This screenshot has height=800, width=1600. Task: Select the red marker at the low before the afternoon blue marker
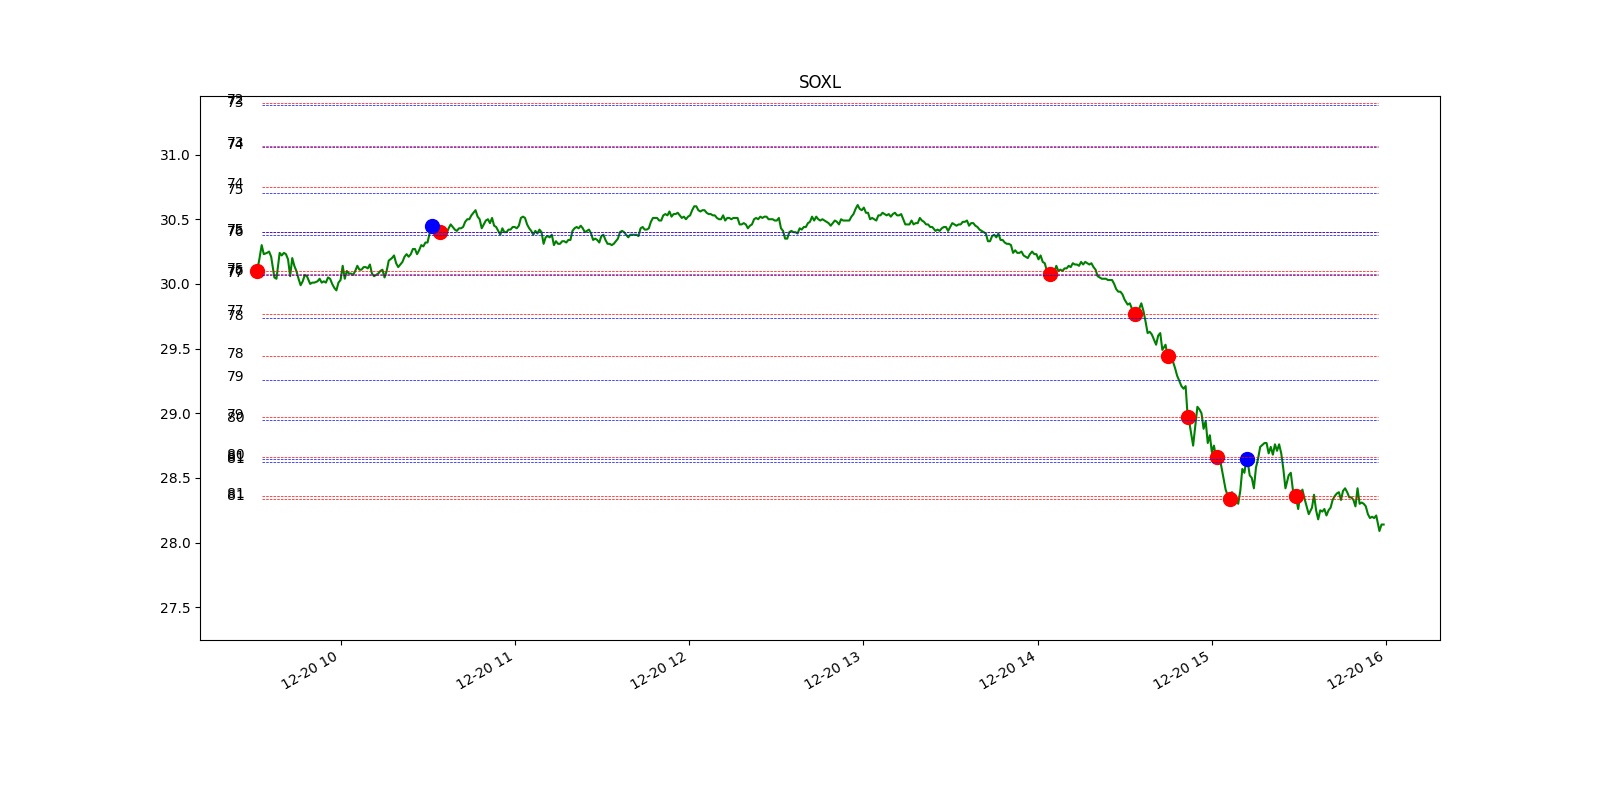pyautogui.click(x=1230, y=499)
